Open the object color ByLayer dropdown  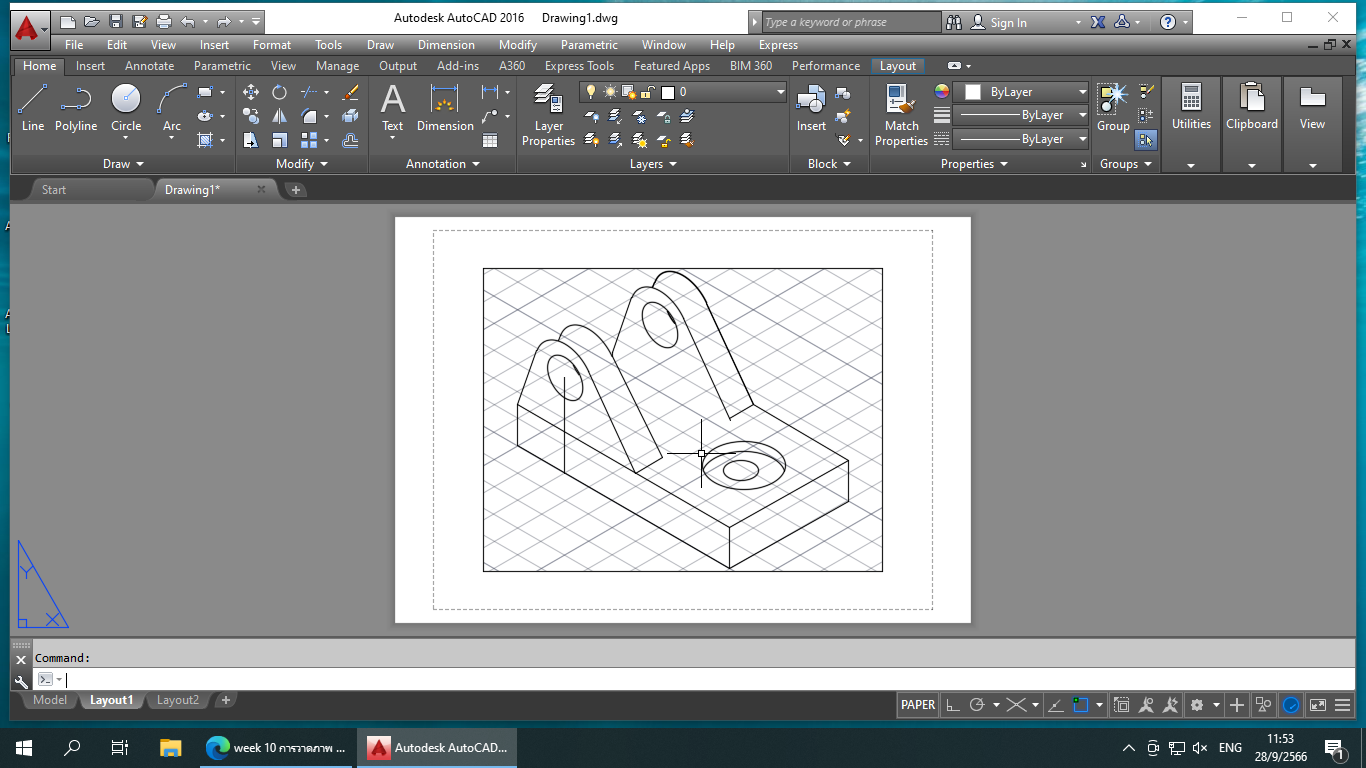pyautogui.click(x=1021, y=92)
